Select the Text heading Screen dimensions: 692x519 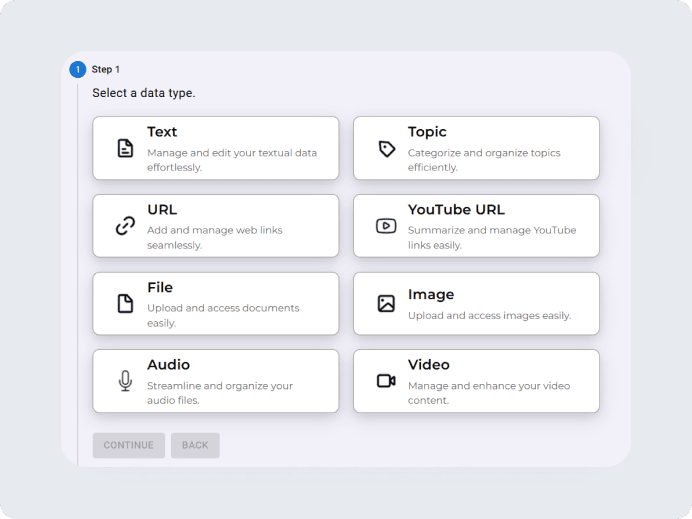(x=162, y=132)
